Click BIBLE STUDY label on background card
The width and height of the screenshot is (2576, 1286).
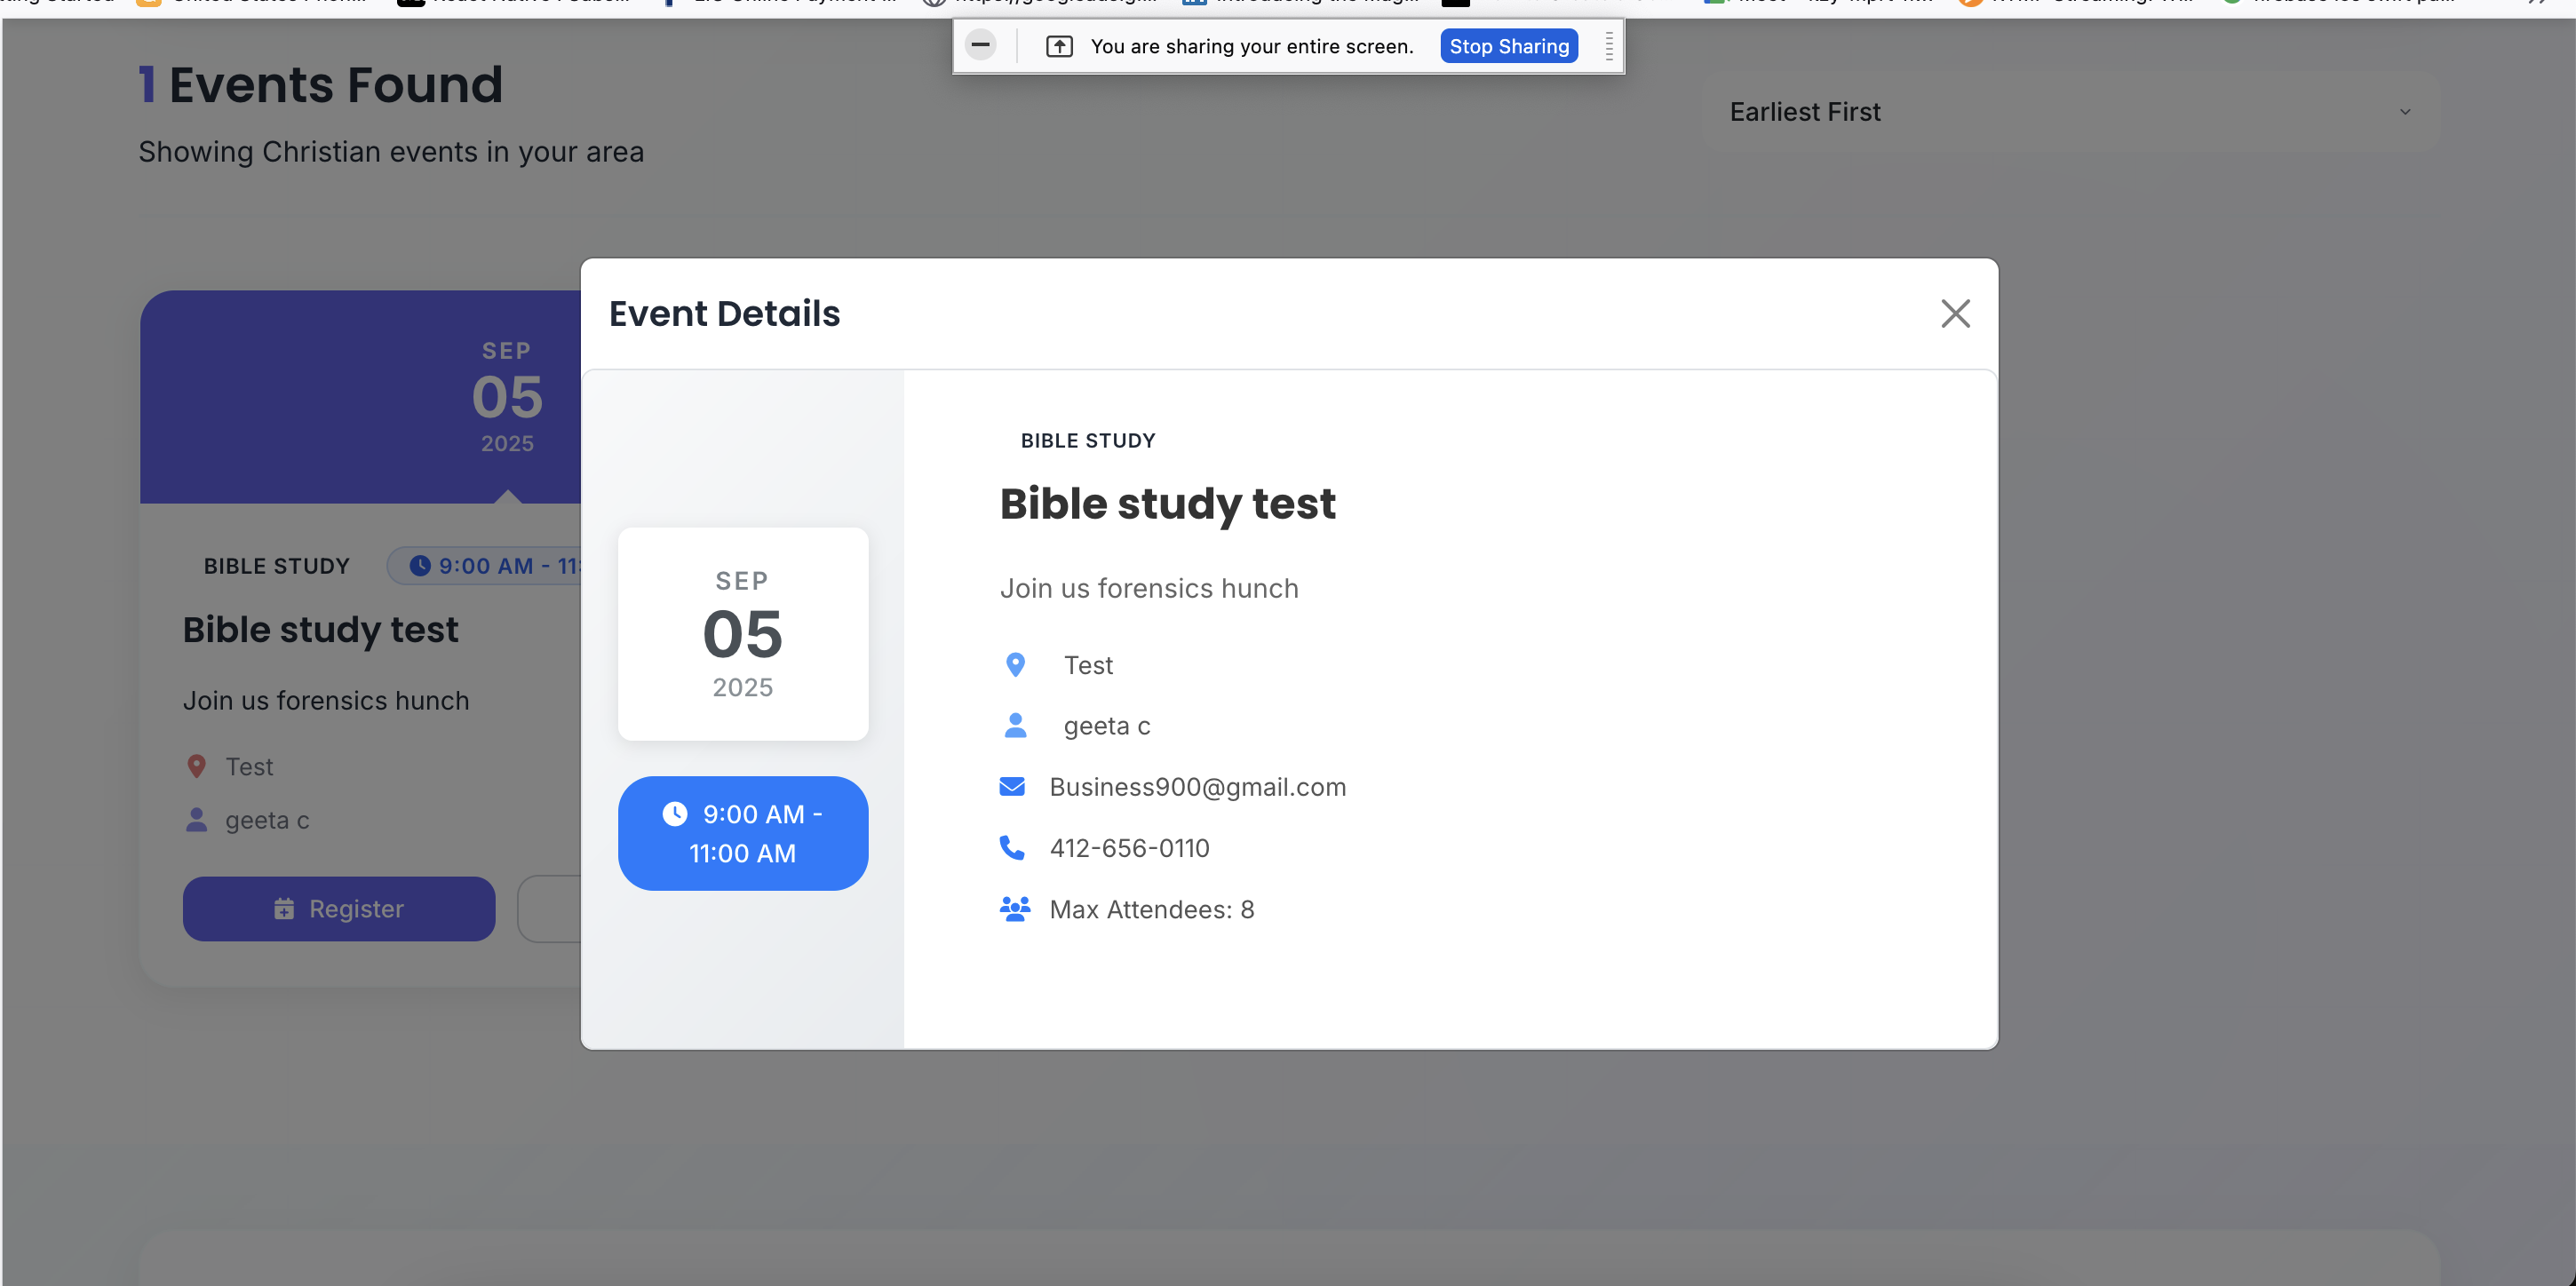pyautogui.click(x=277, y=566)
